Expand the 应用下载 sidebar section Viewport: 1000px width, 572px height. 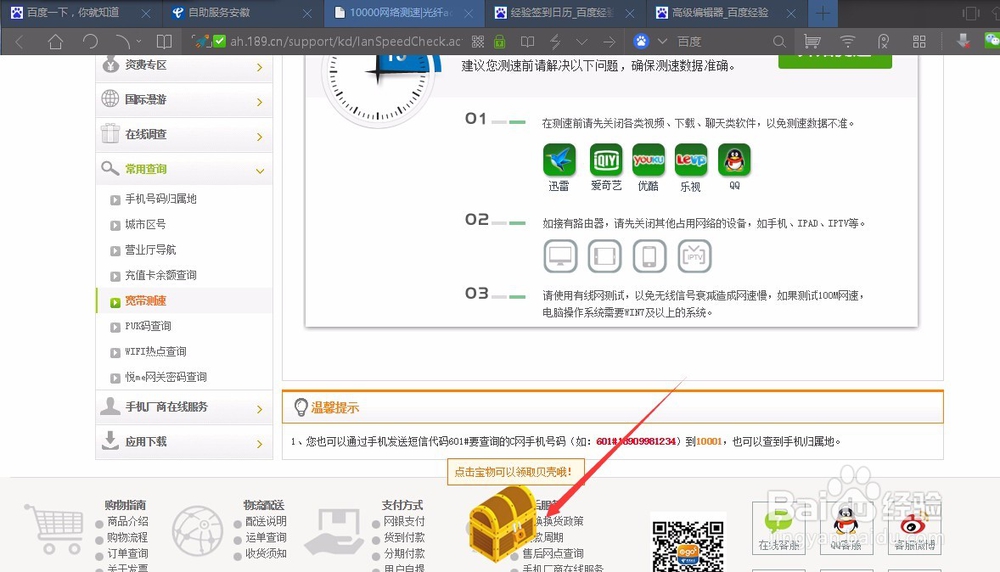coord(184,441)
